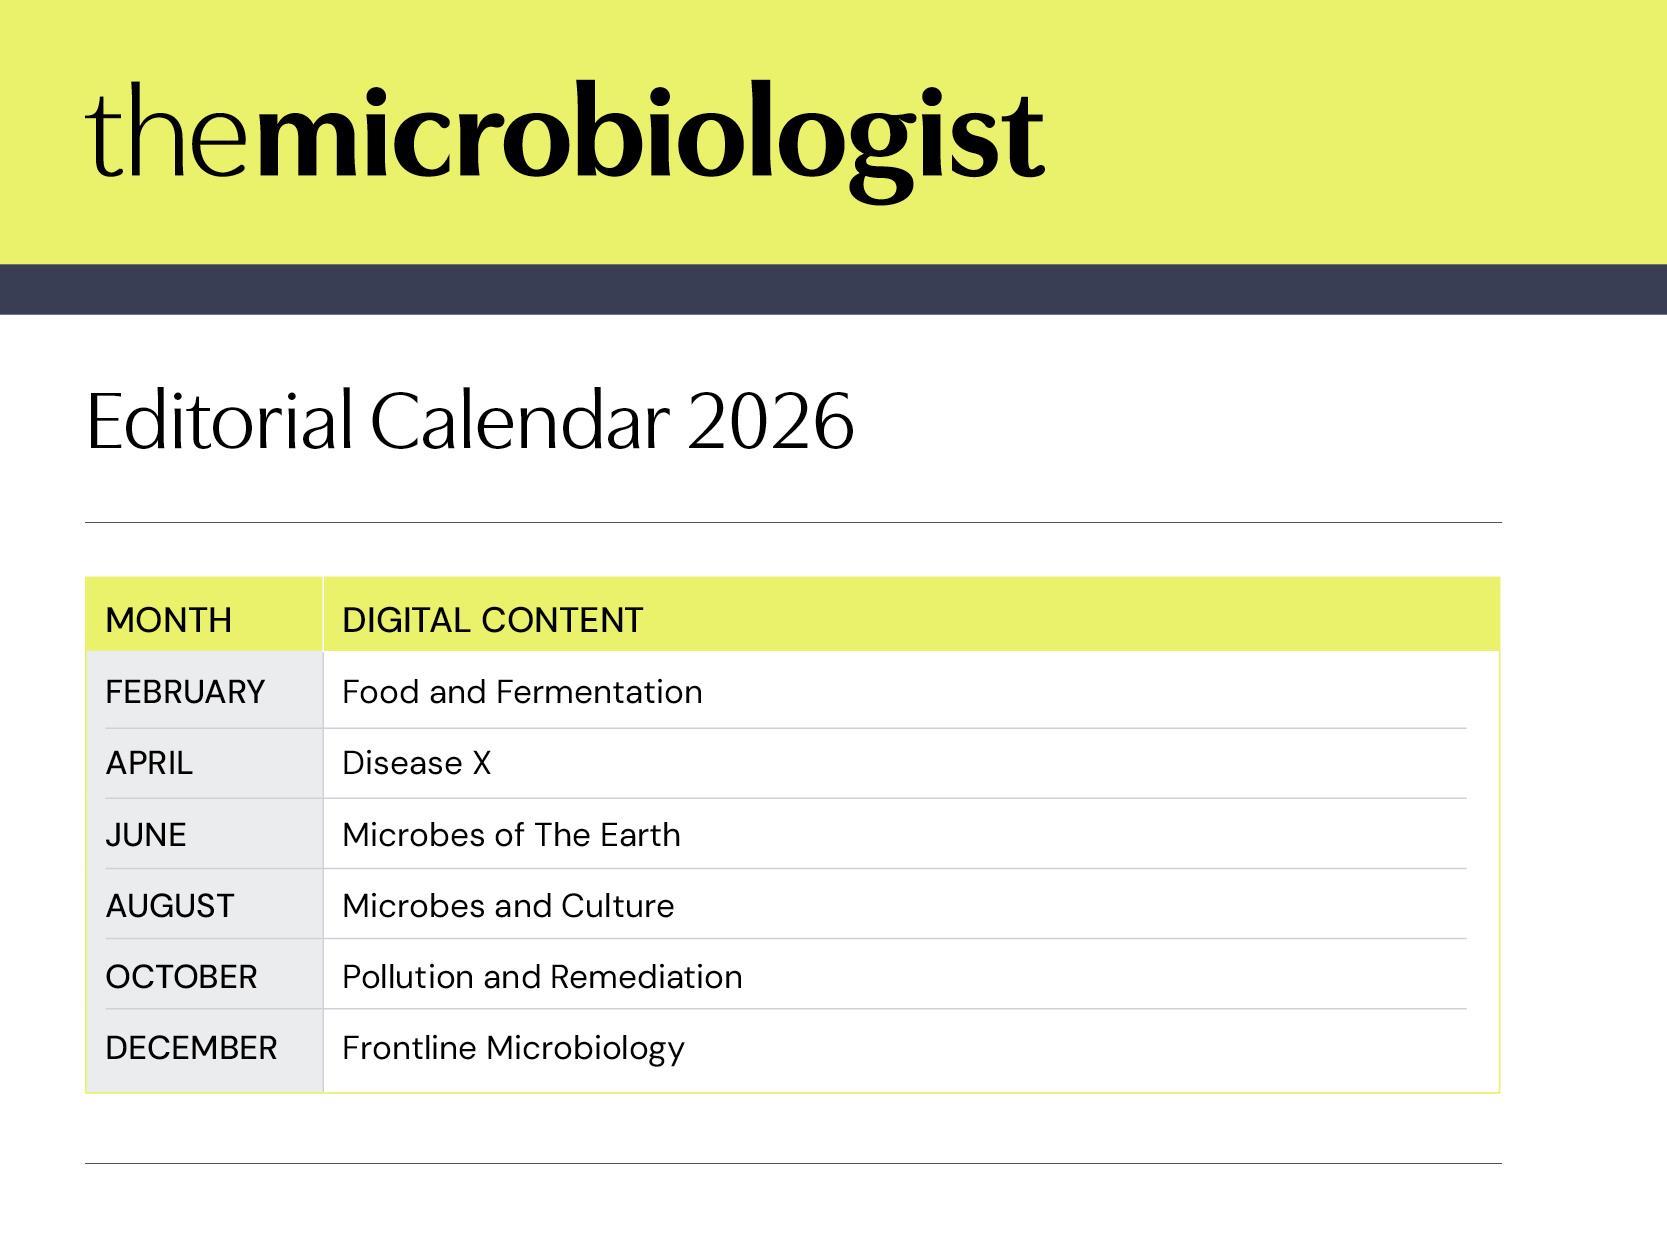Click the horizontal rule above the table
The image size is (1667, 1233).
tap(793, 522)
